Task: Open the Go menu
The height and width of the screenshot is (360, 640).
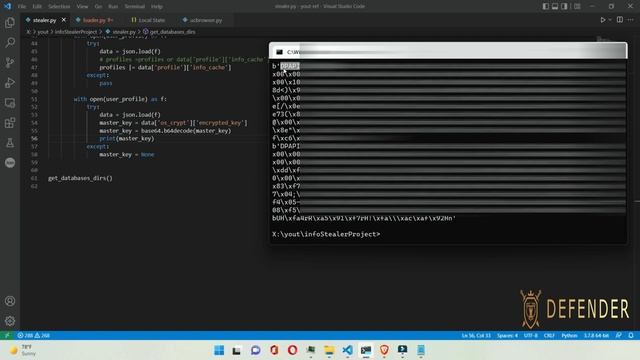Action: (x=98, y=7)
